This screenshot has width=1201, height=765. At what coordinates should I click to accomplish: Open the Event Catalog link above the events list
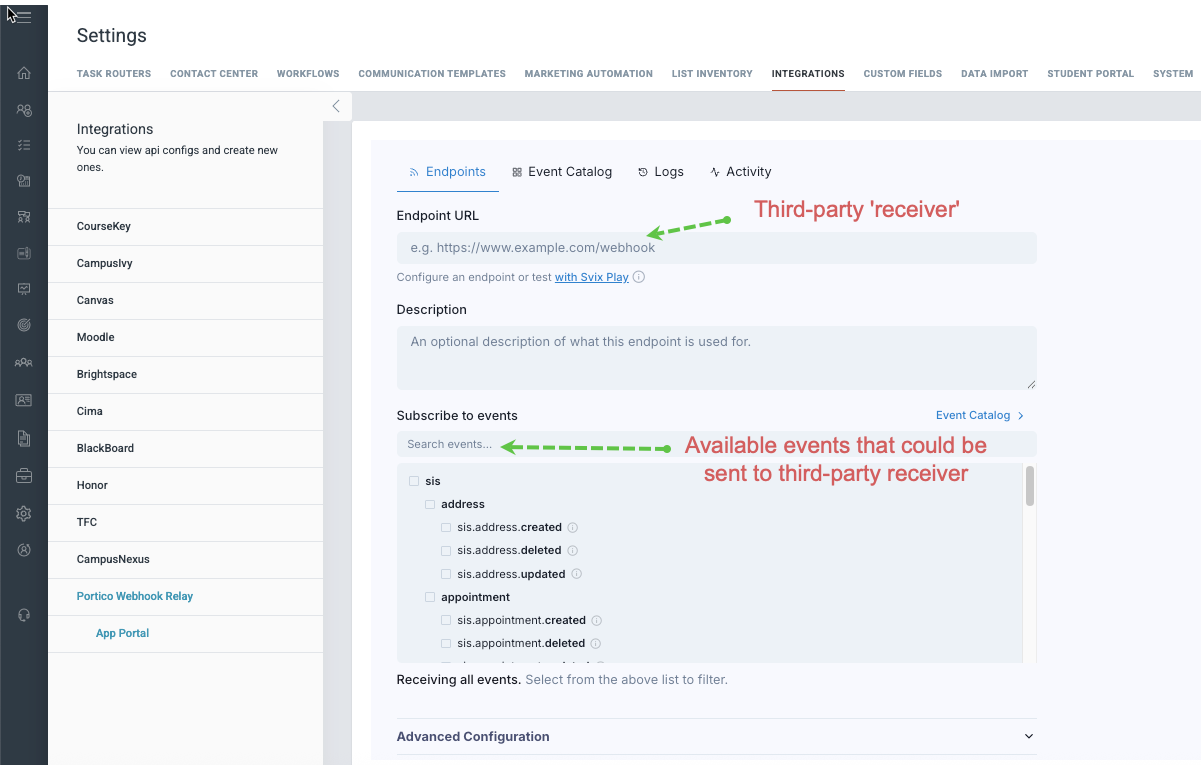980,415
